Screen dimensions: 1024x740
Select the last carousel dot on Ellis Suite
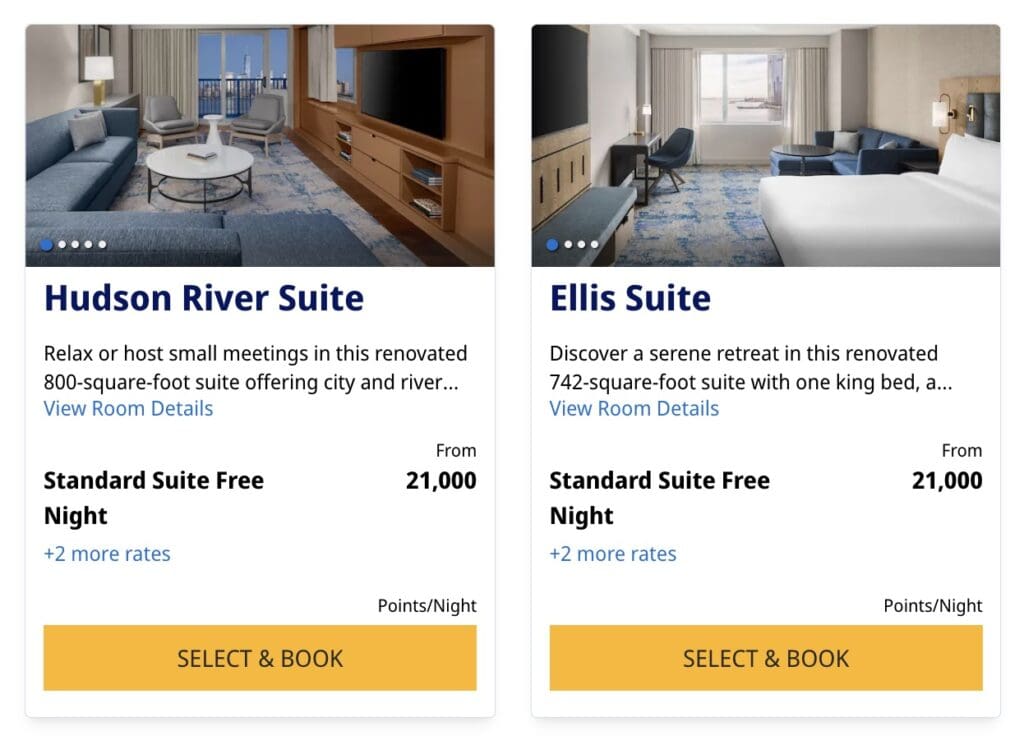tap(595, 244)
